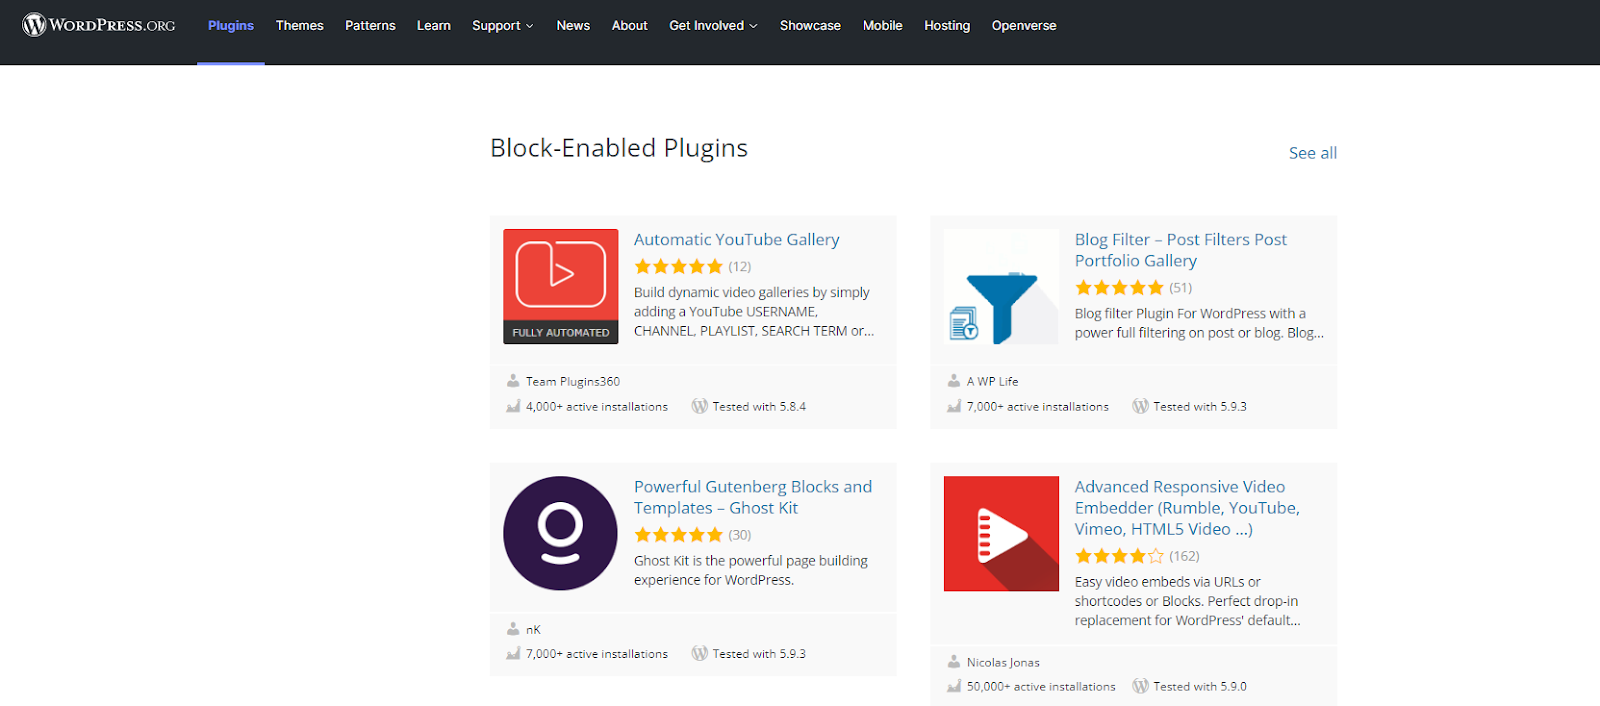The image size is (1600, 706).
Task: Click the Blog Filter funnel icon thumbnail
Action: tap(1001, 287)
